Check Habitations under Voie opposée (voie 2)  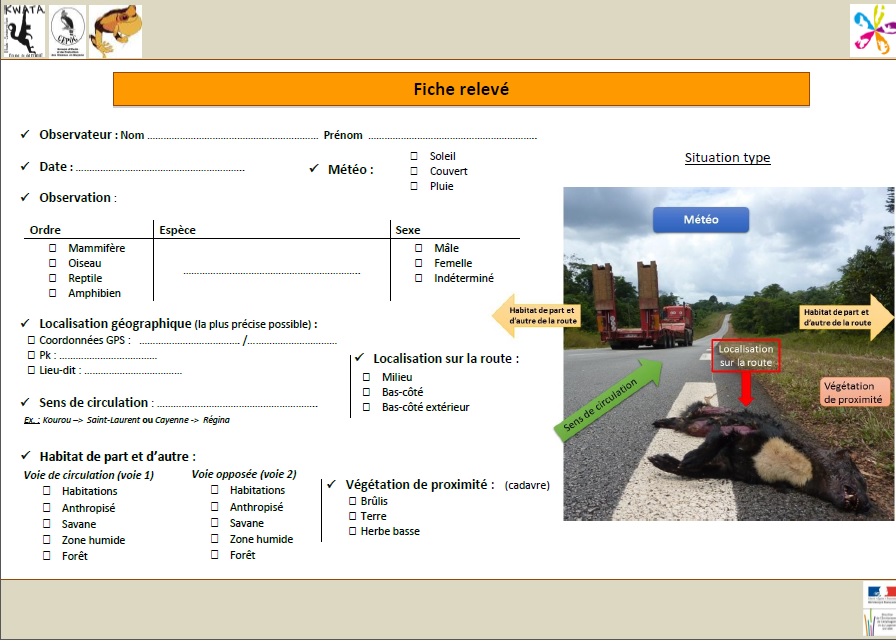tap(215, 490)
